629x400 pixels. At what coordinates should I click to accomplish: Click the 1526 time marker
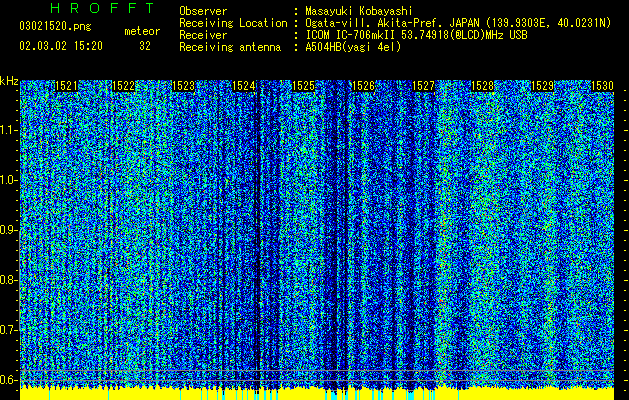[363, 86]
